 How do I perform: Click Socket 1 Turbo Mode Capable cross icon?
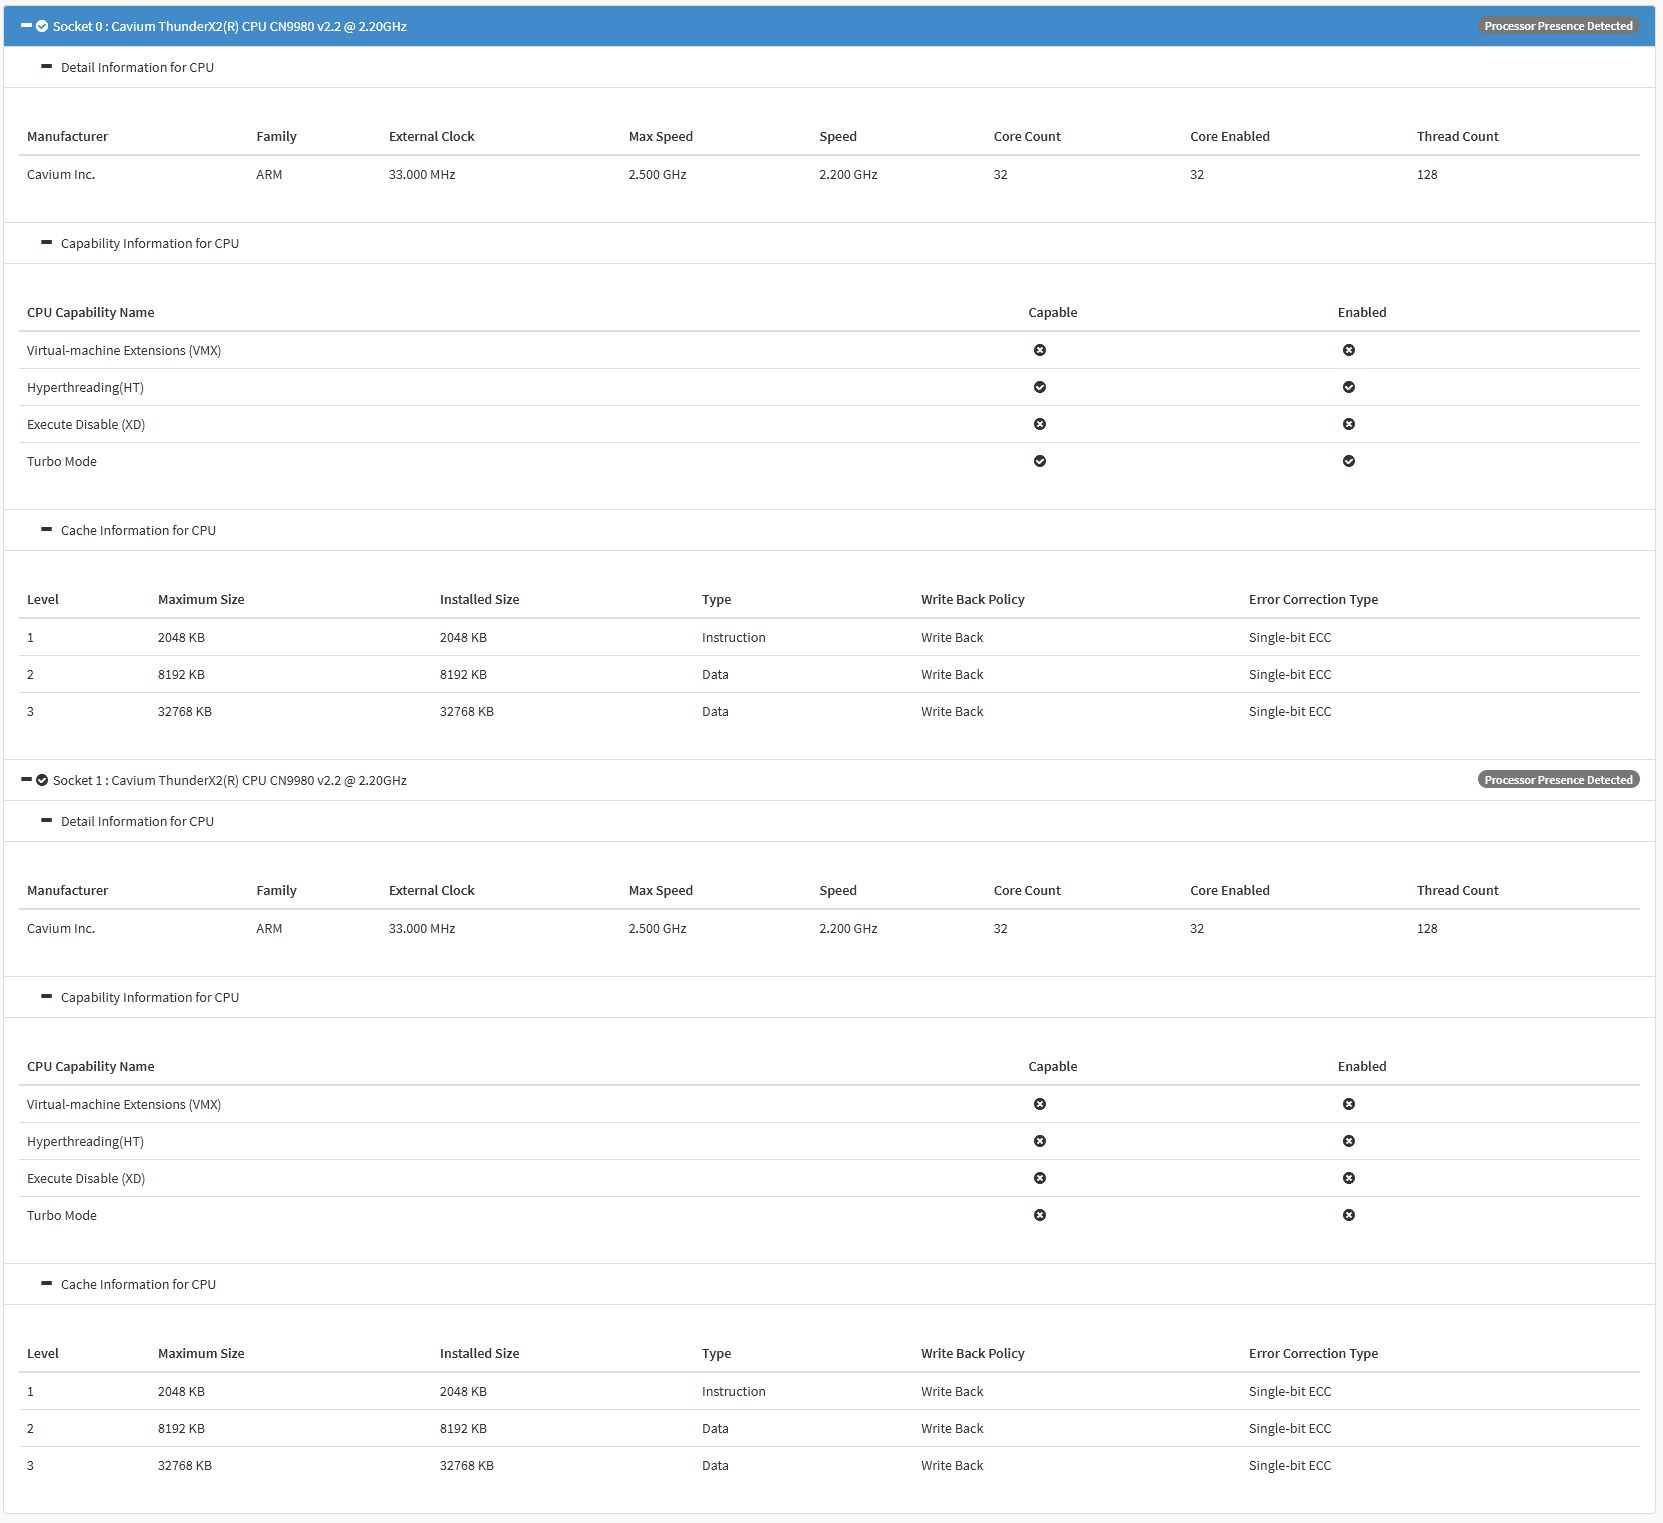1040,1215
